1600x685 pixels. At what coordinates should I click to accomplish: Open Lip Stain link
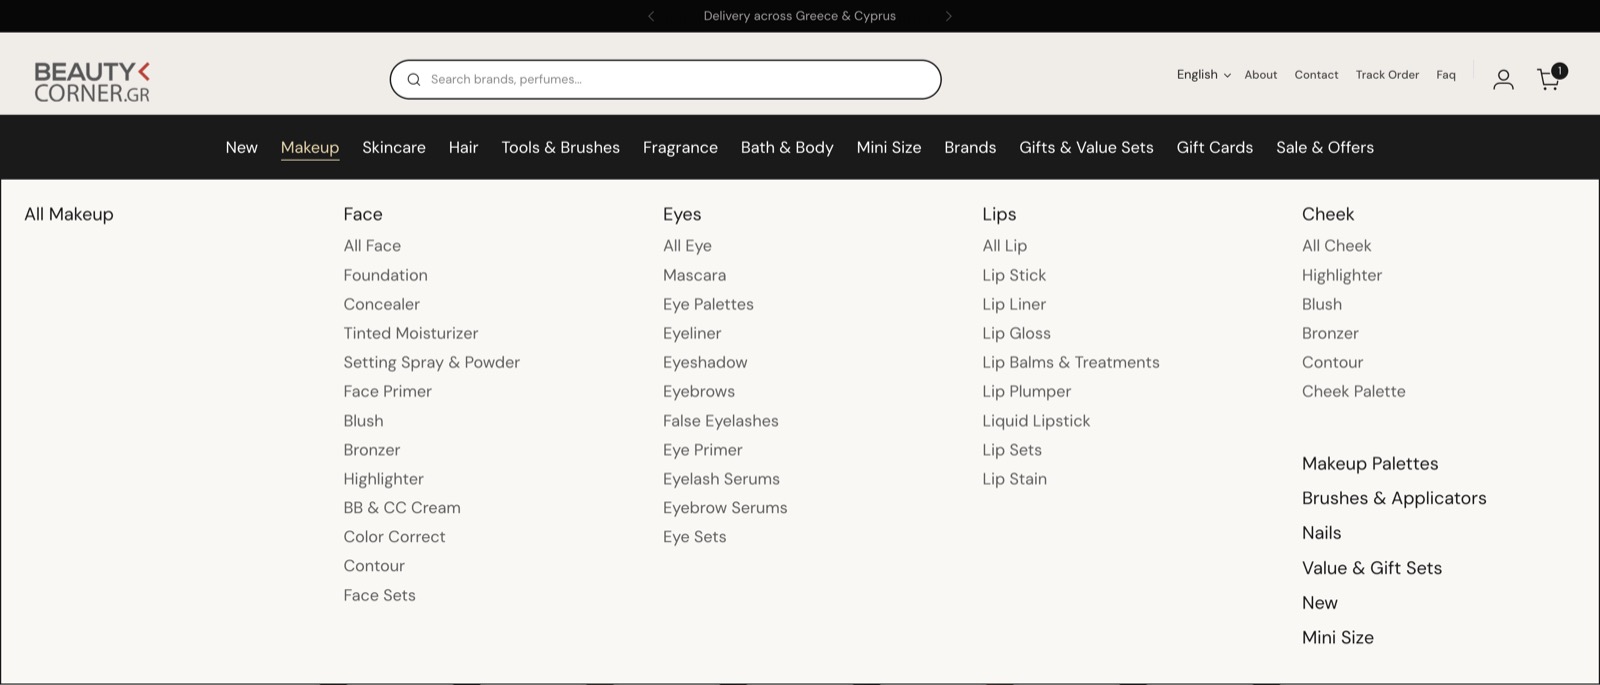1014,479
